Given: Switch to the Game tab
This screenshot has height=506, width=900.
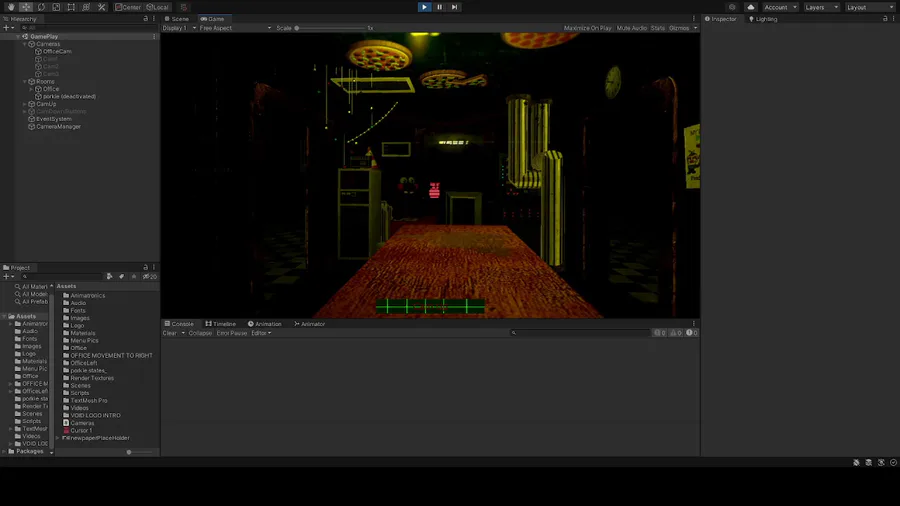Looking at the screenshot, I should tap(212, 18).
